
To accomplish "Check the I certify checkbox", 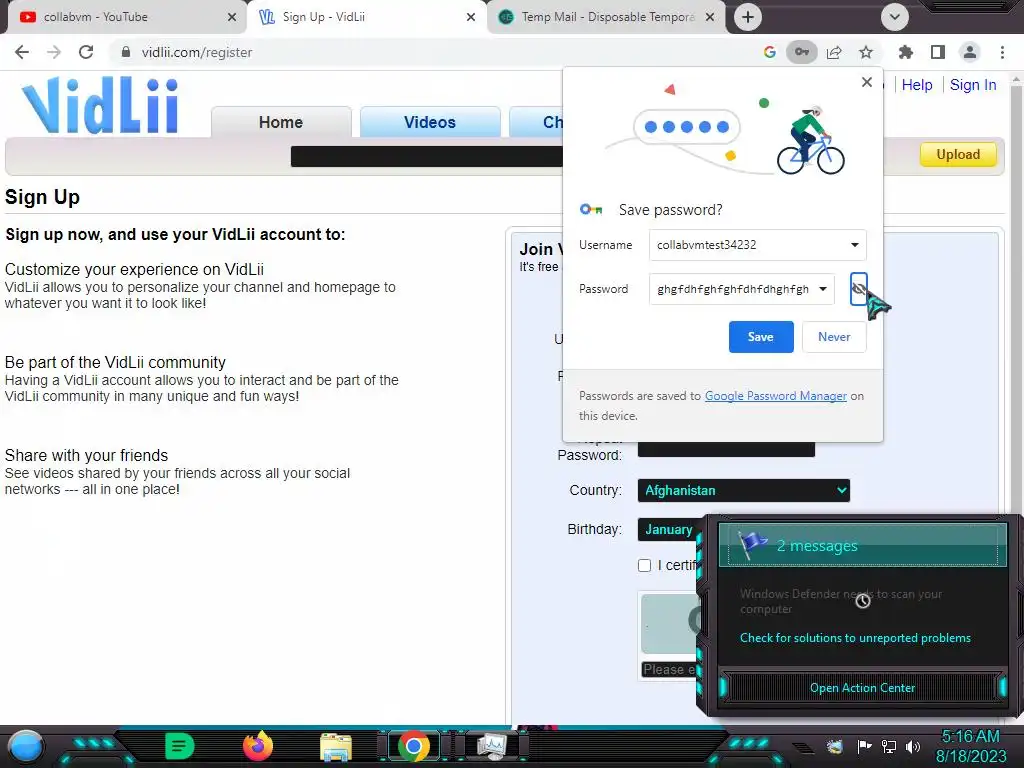I will pyautogui.click(x=645, y=566).
